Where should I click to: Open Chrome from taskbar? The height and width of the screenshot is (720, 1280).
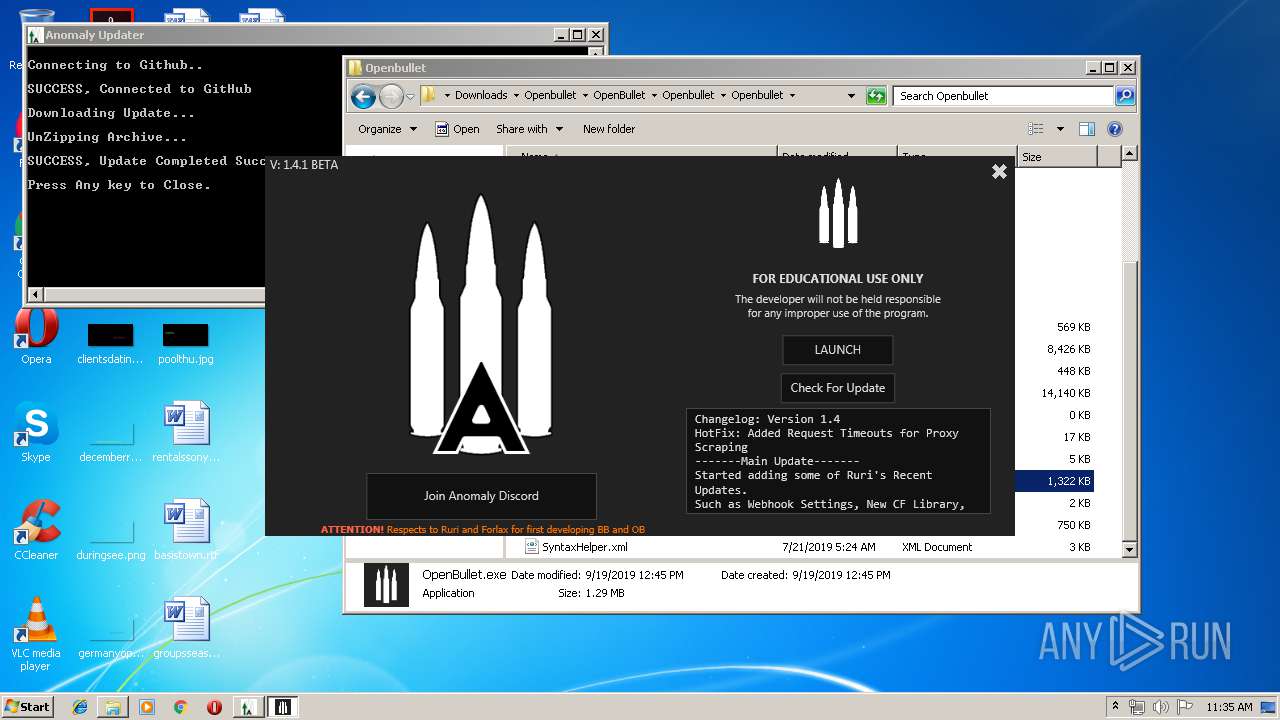pos(180,707)
